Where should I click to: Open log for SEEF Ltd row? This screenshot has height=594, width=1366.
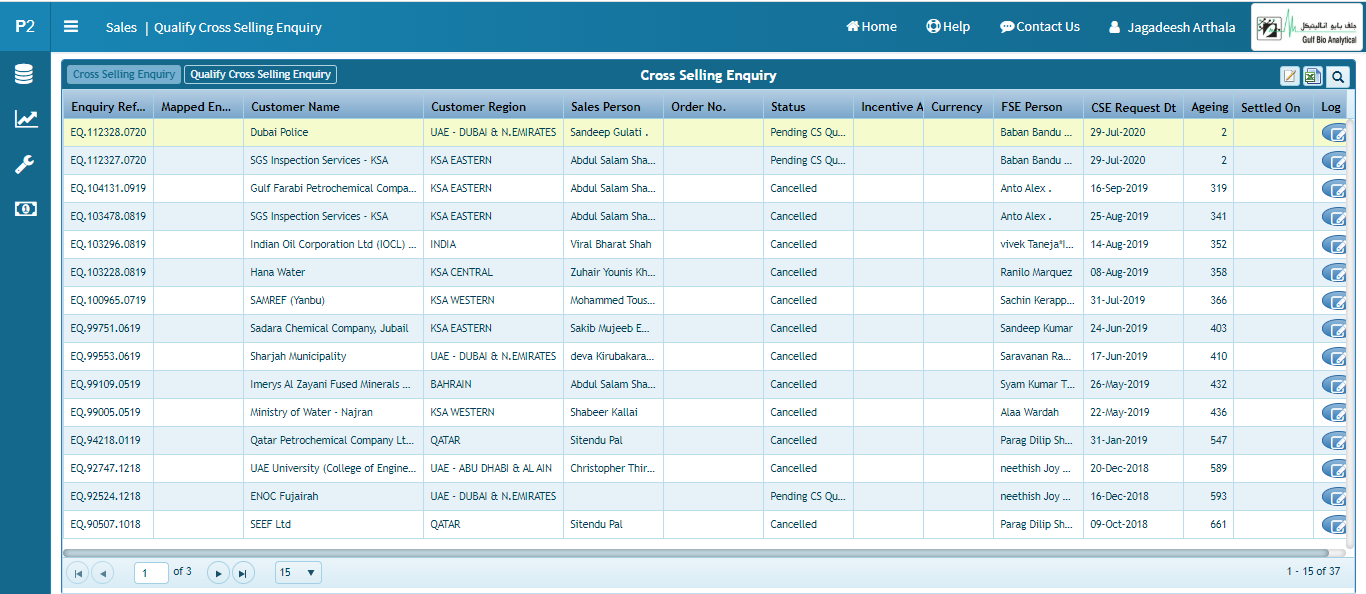pos(1335,524)
